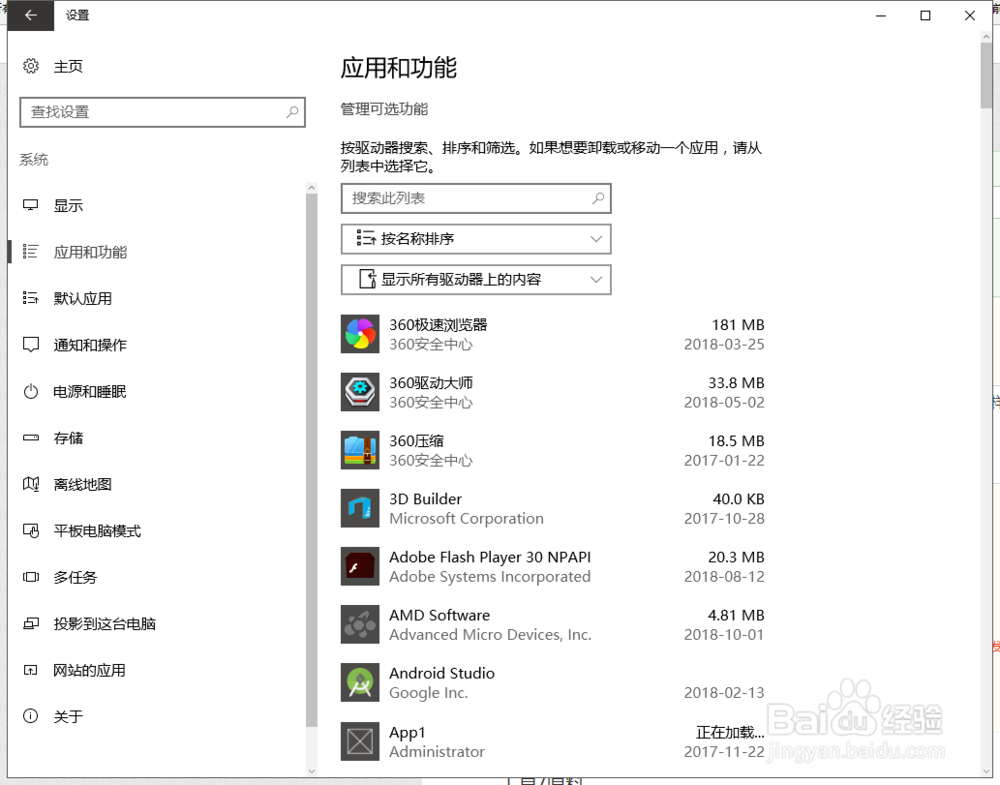Click the 离线地图 map icon
1000x785 pixels.
click(31, 484)
